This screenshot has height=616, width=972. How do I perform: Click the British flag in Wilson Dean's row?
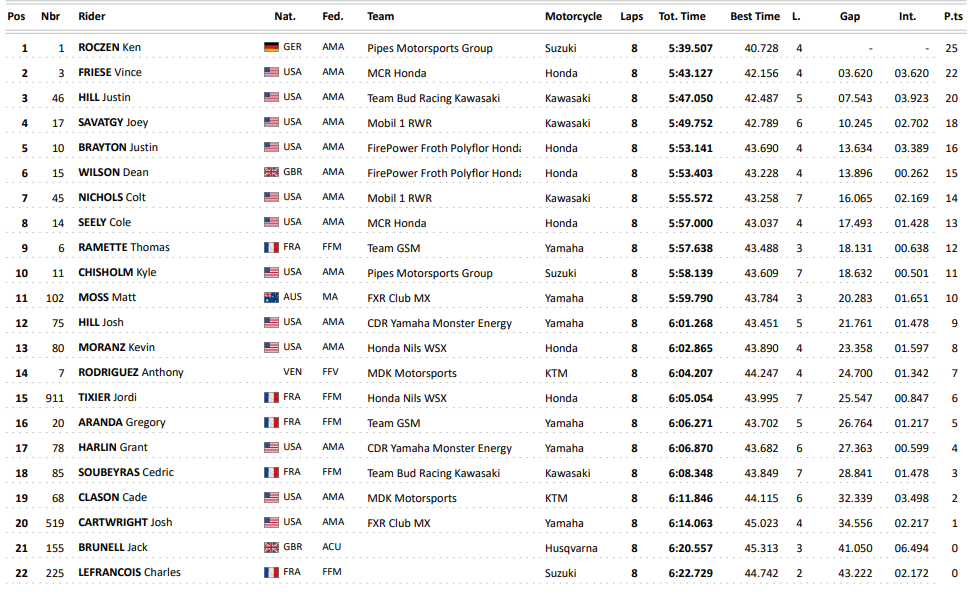pyautogui.click(x=271, y=172)
